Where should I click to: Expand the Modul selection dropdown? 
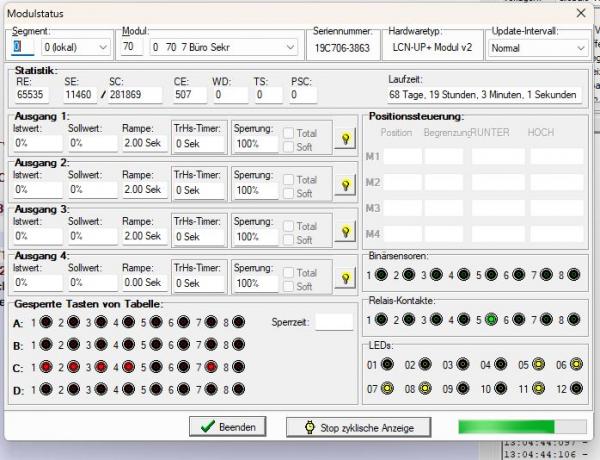(x=288, y=47)
